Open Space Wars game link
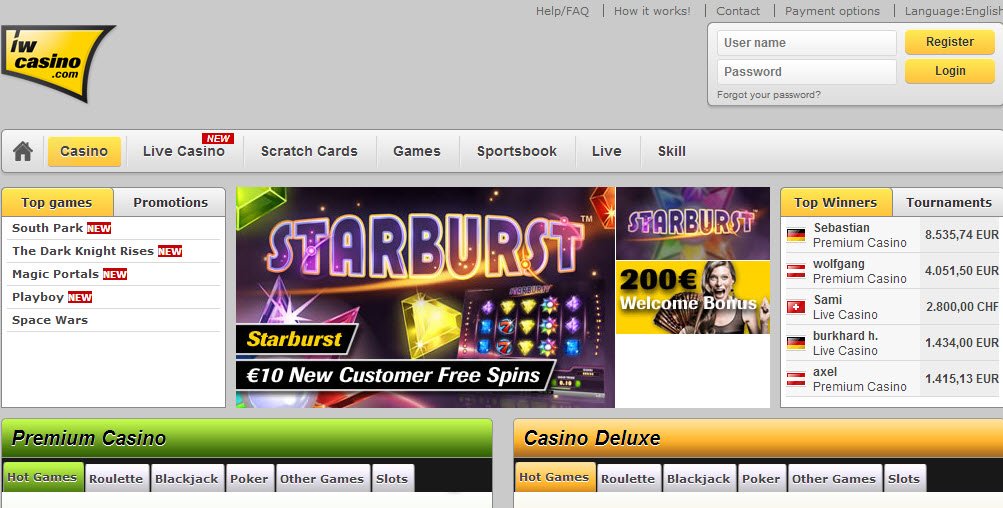The height and width of the screenshot is (508, 1003). [x=50, y=321]
